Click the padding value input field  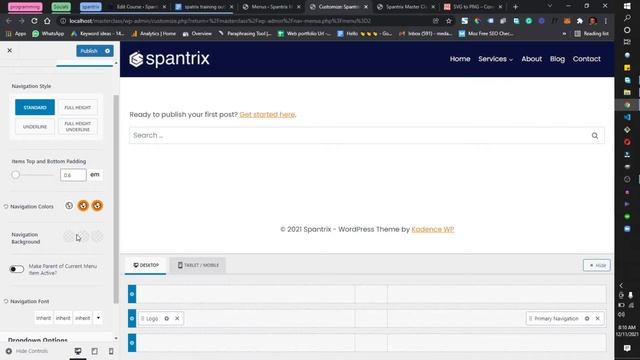click(x=73, y=175)
